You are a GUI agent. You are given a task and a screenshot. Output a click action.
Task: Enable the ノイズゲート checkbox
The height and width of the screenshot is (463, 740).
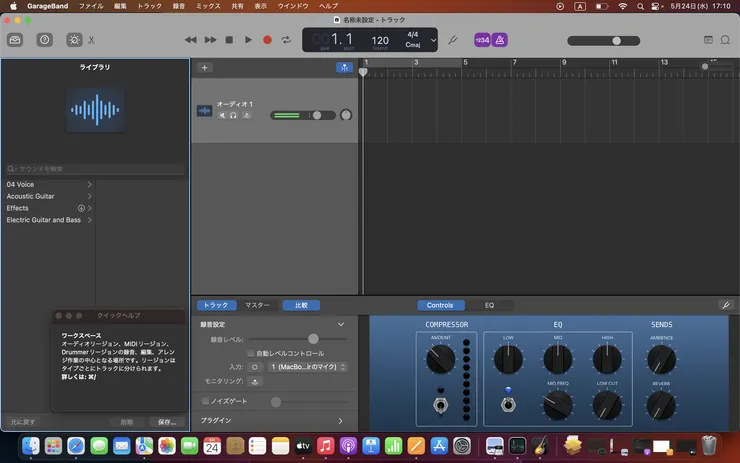pos(205,401)
